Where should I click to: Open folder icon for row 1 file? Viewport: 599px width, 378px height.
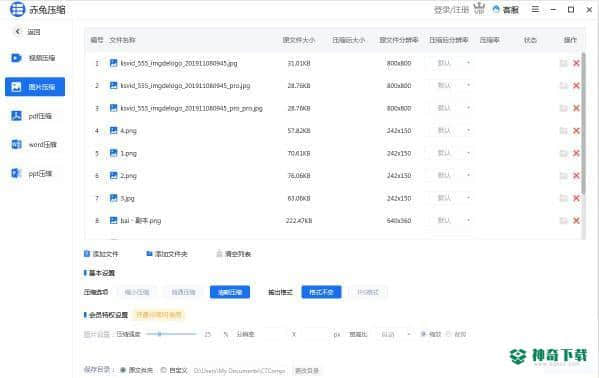coord(564,63)
